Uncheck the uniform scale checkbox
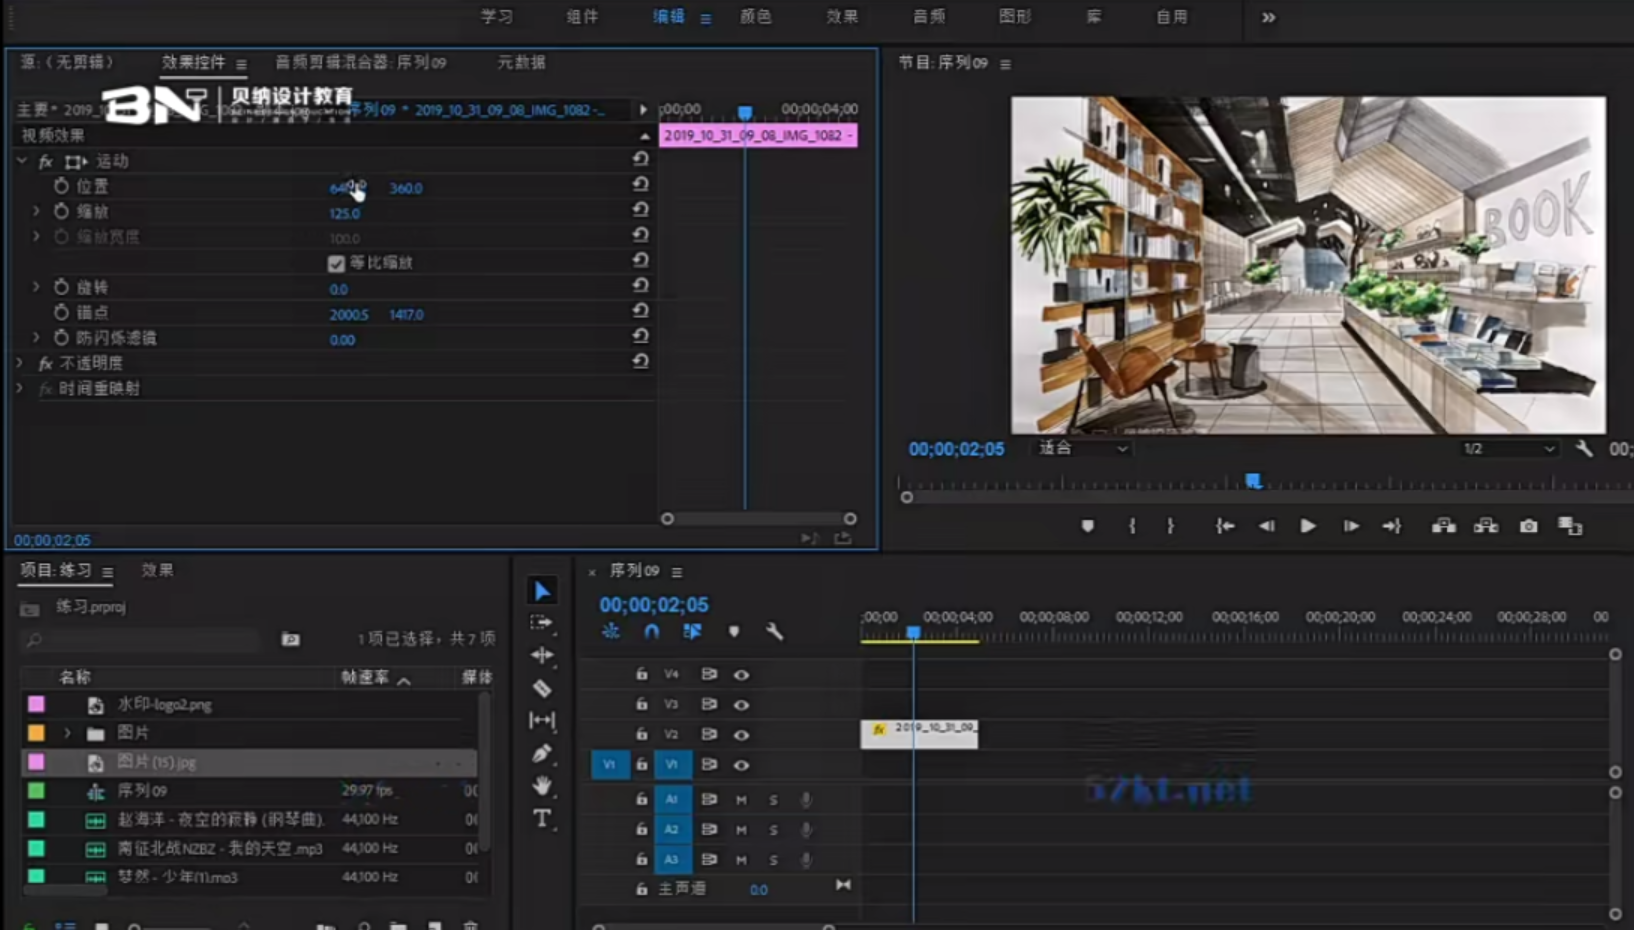Screen dimensions: 1634x930 pos(336,263)
